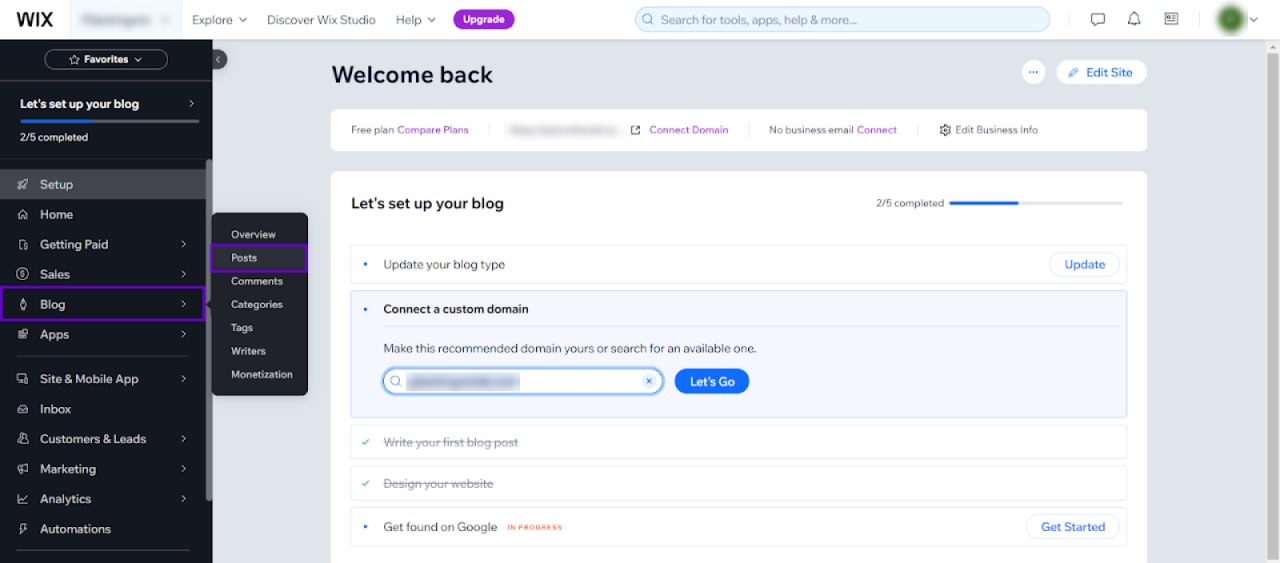Click the Analytics chart icon
The image size is (1280, 563).
[x=22, y=499]
